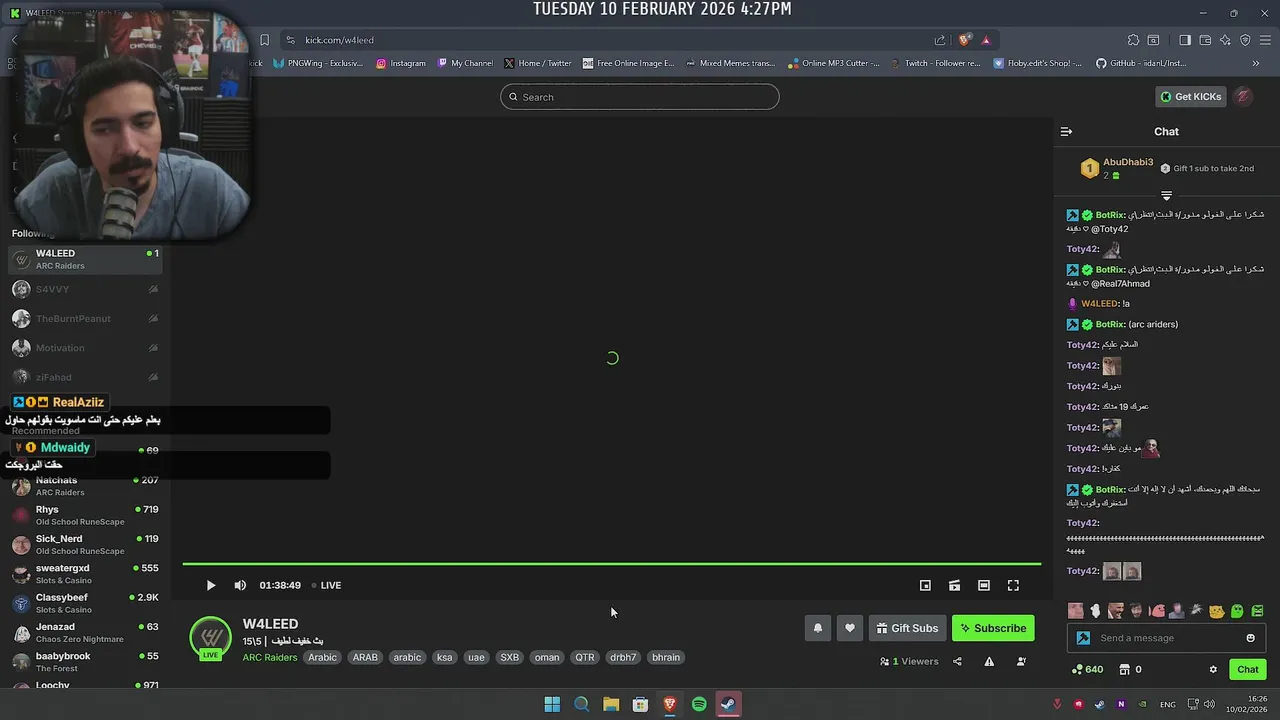The height and width of the screenshot is (720, 1280).
Task: Switch the ENG keyboard language indicator
Action: (x=1167, y=704)
